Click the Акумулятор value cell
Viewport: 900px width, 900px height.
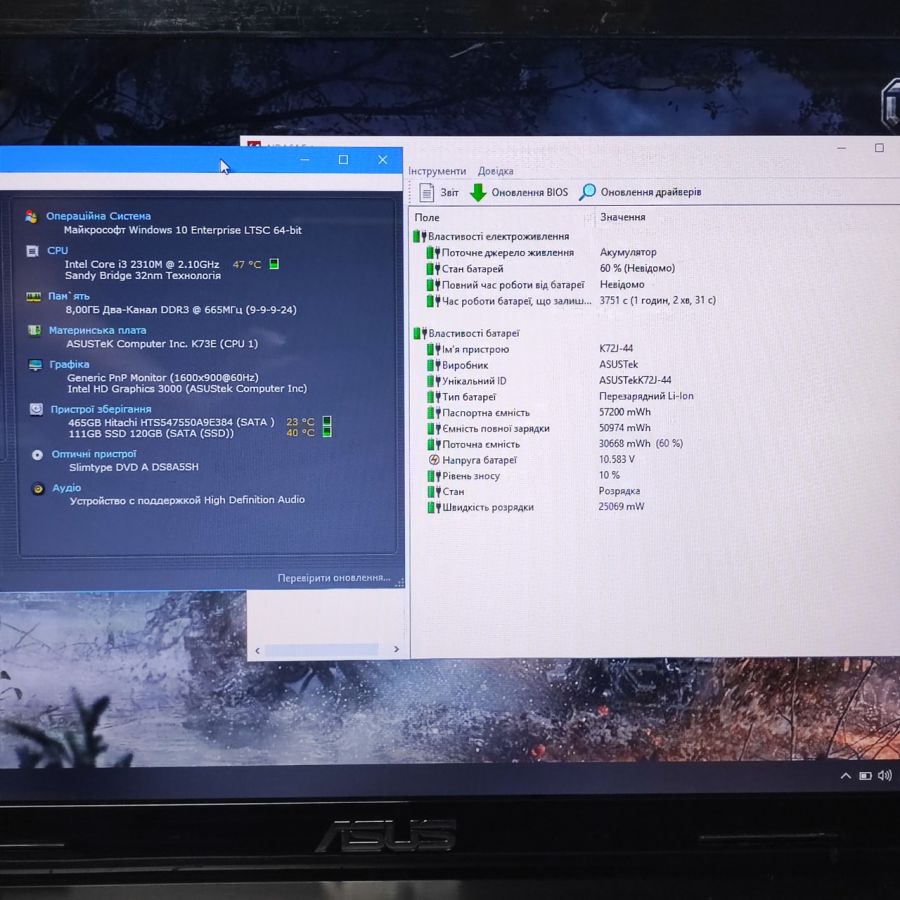pyautogui.click(x=628, y=252)
